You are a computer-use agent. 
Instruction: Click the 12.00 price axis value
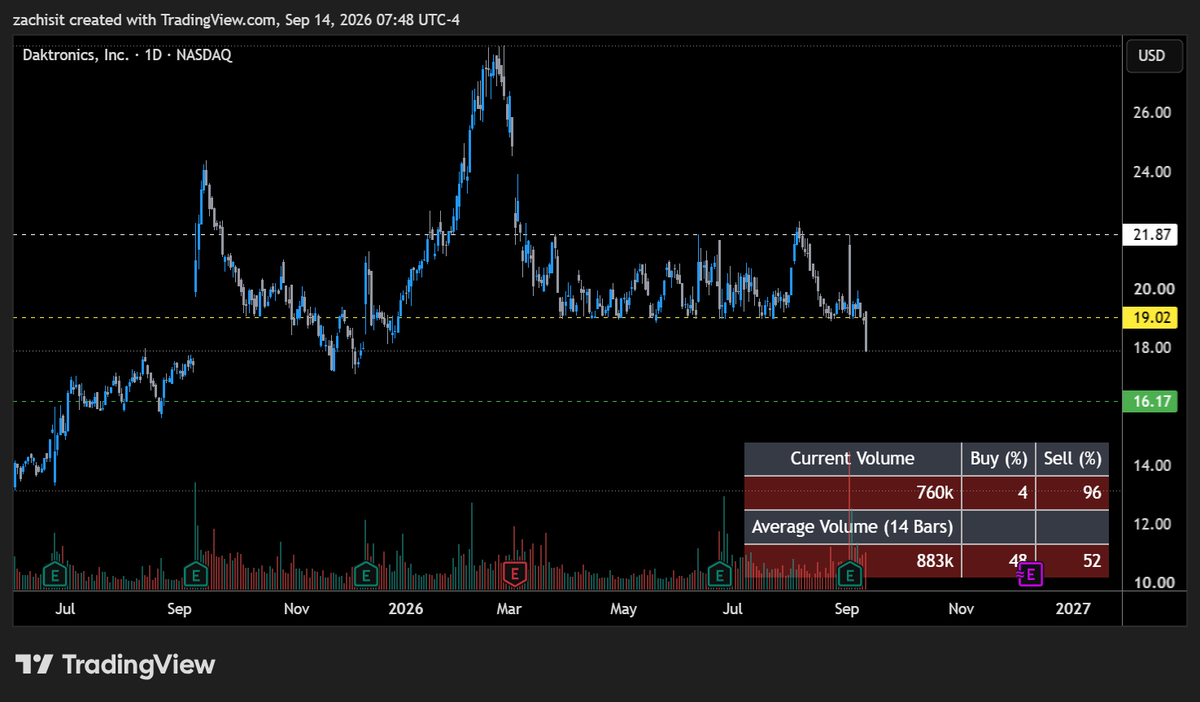point(1151,524)
